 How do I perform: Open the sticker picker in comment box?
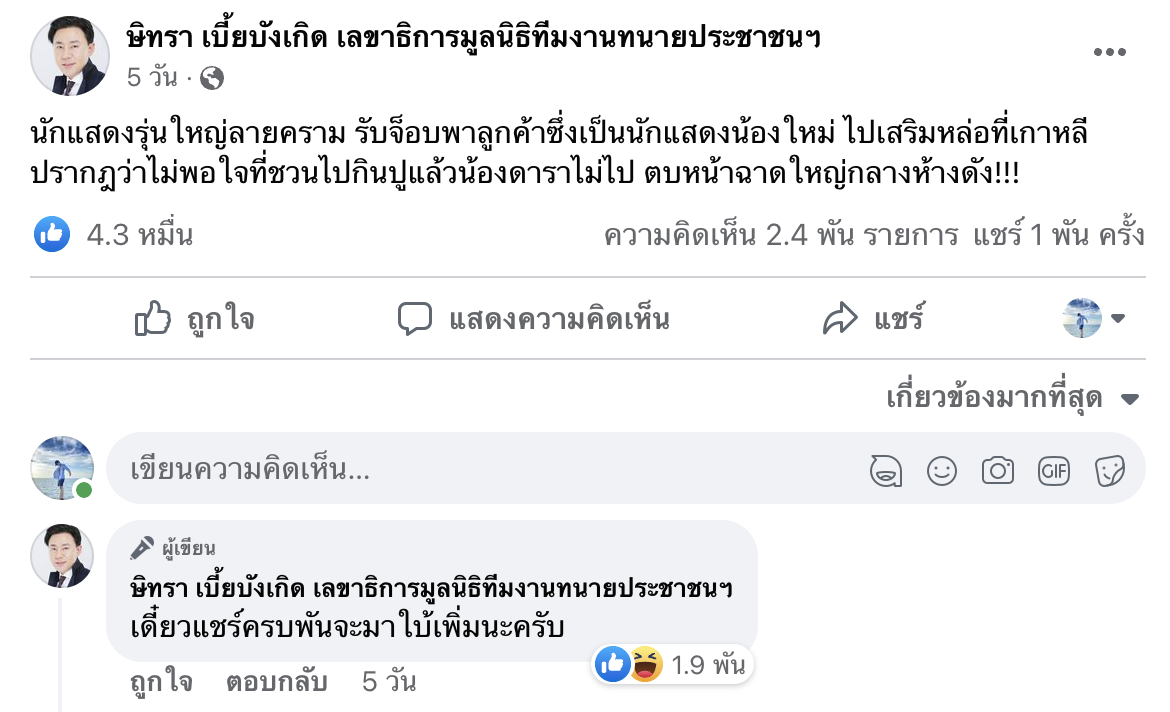1110,469
